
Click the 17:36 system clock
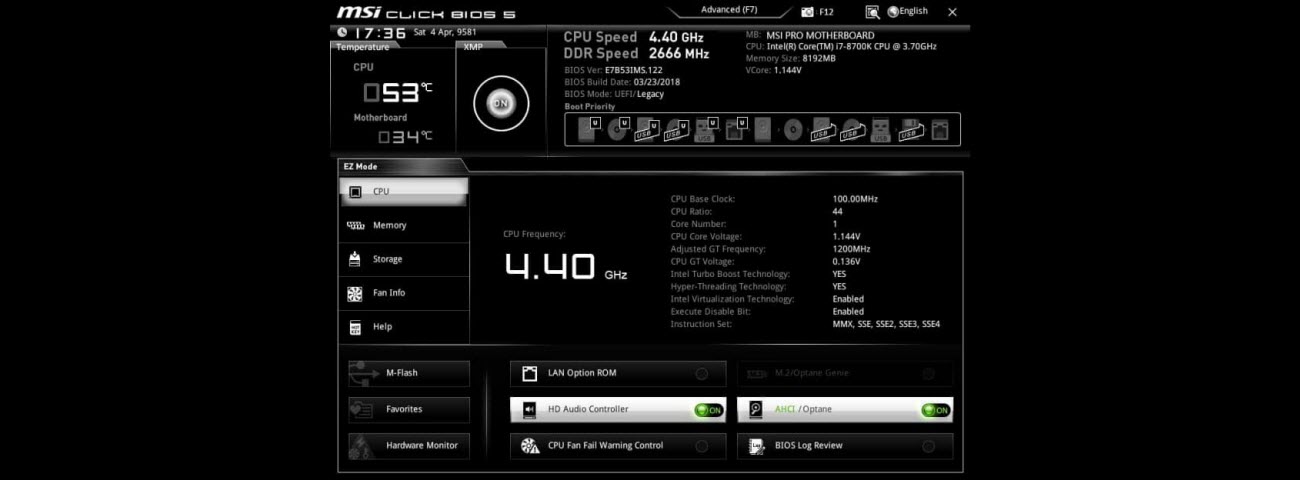379,33
